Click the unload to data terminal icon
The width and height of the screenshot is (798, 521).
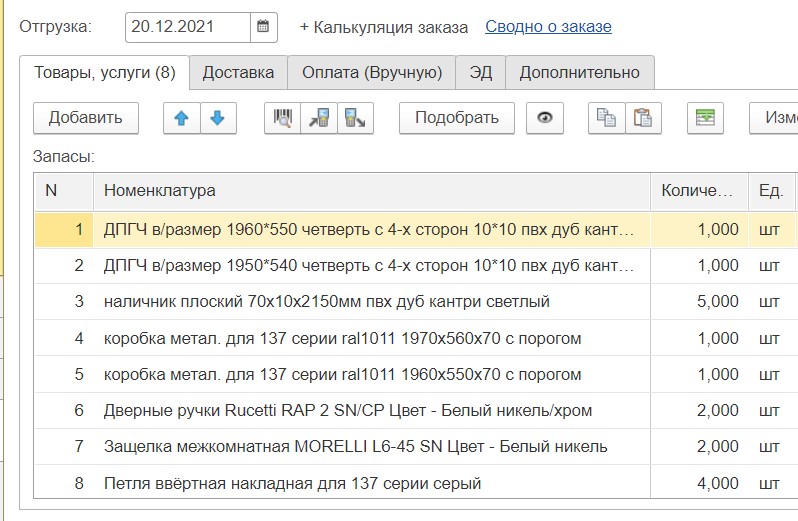coord(354,118)
